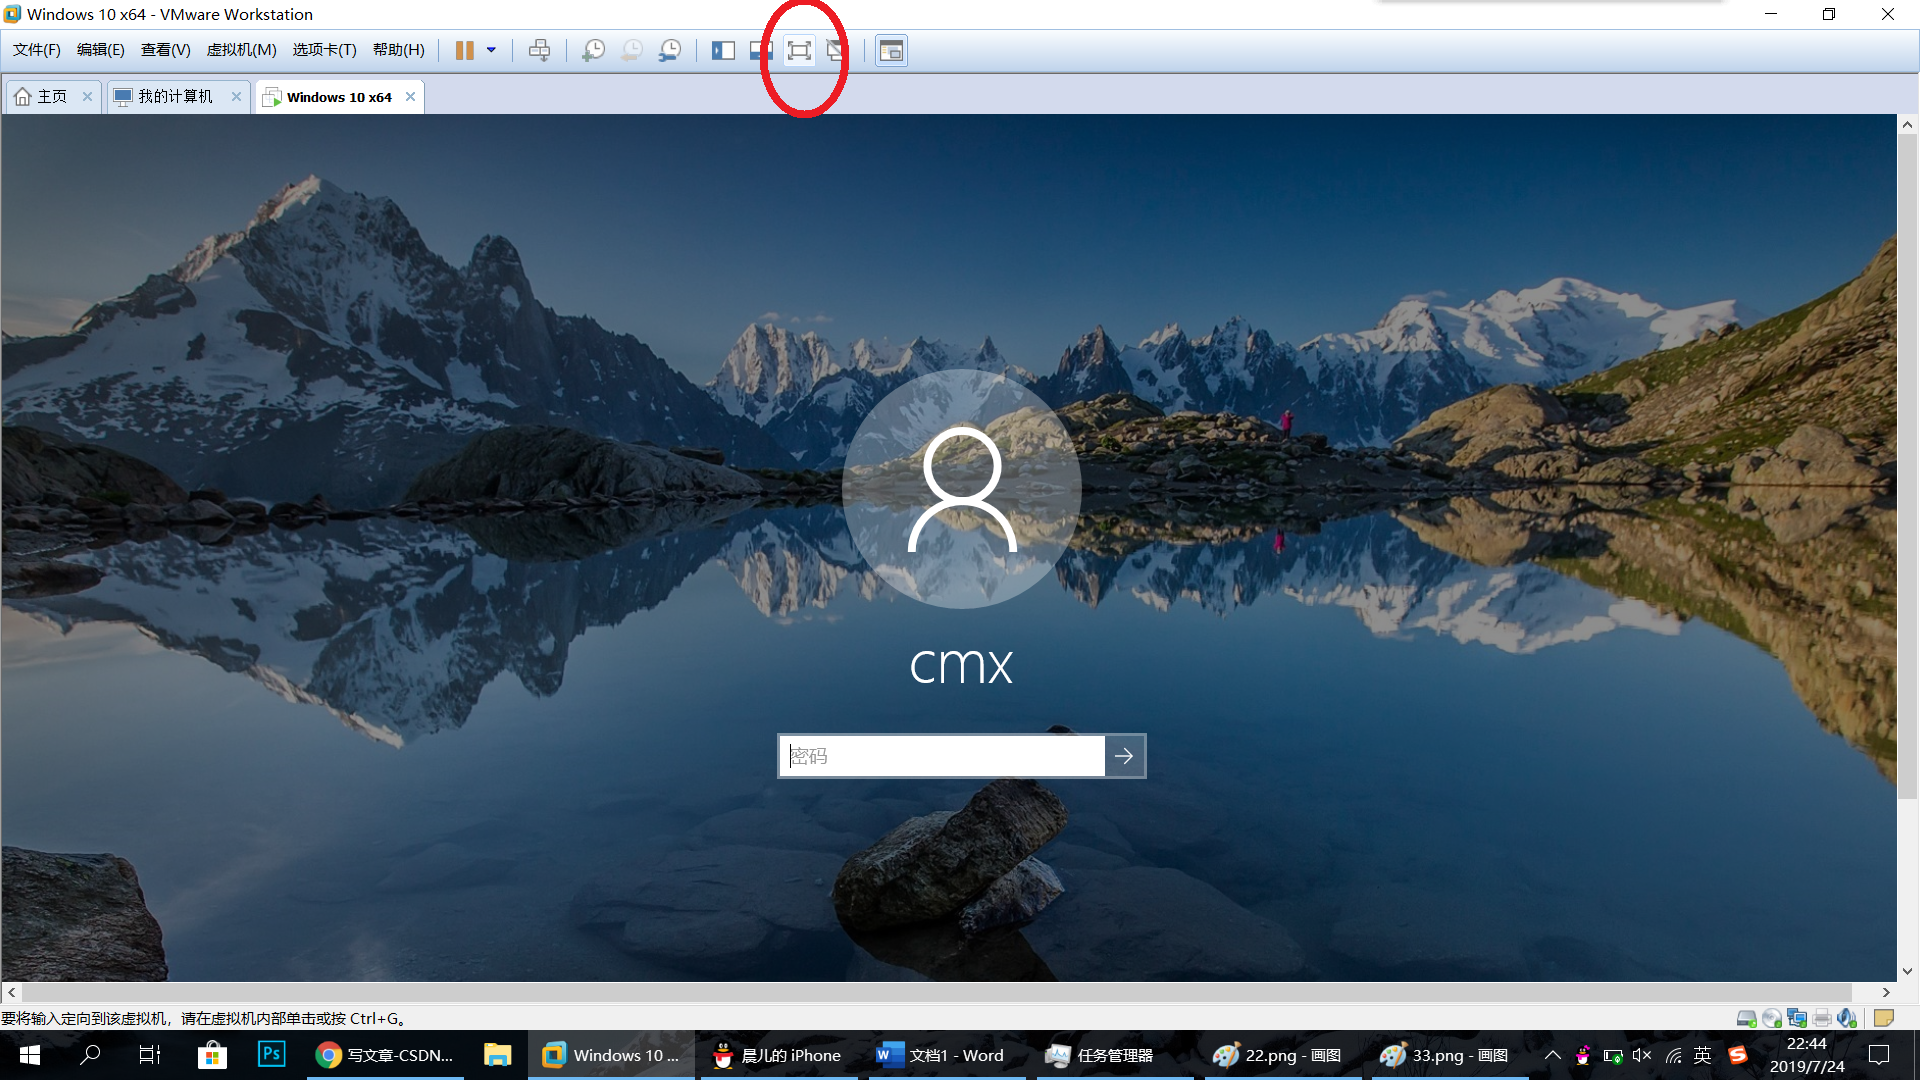Click the printer device status icon

(x=1822, y=1018)
